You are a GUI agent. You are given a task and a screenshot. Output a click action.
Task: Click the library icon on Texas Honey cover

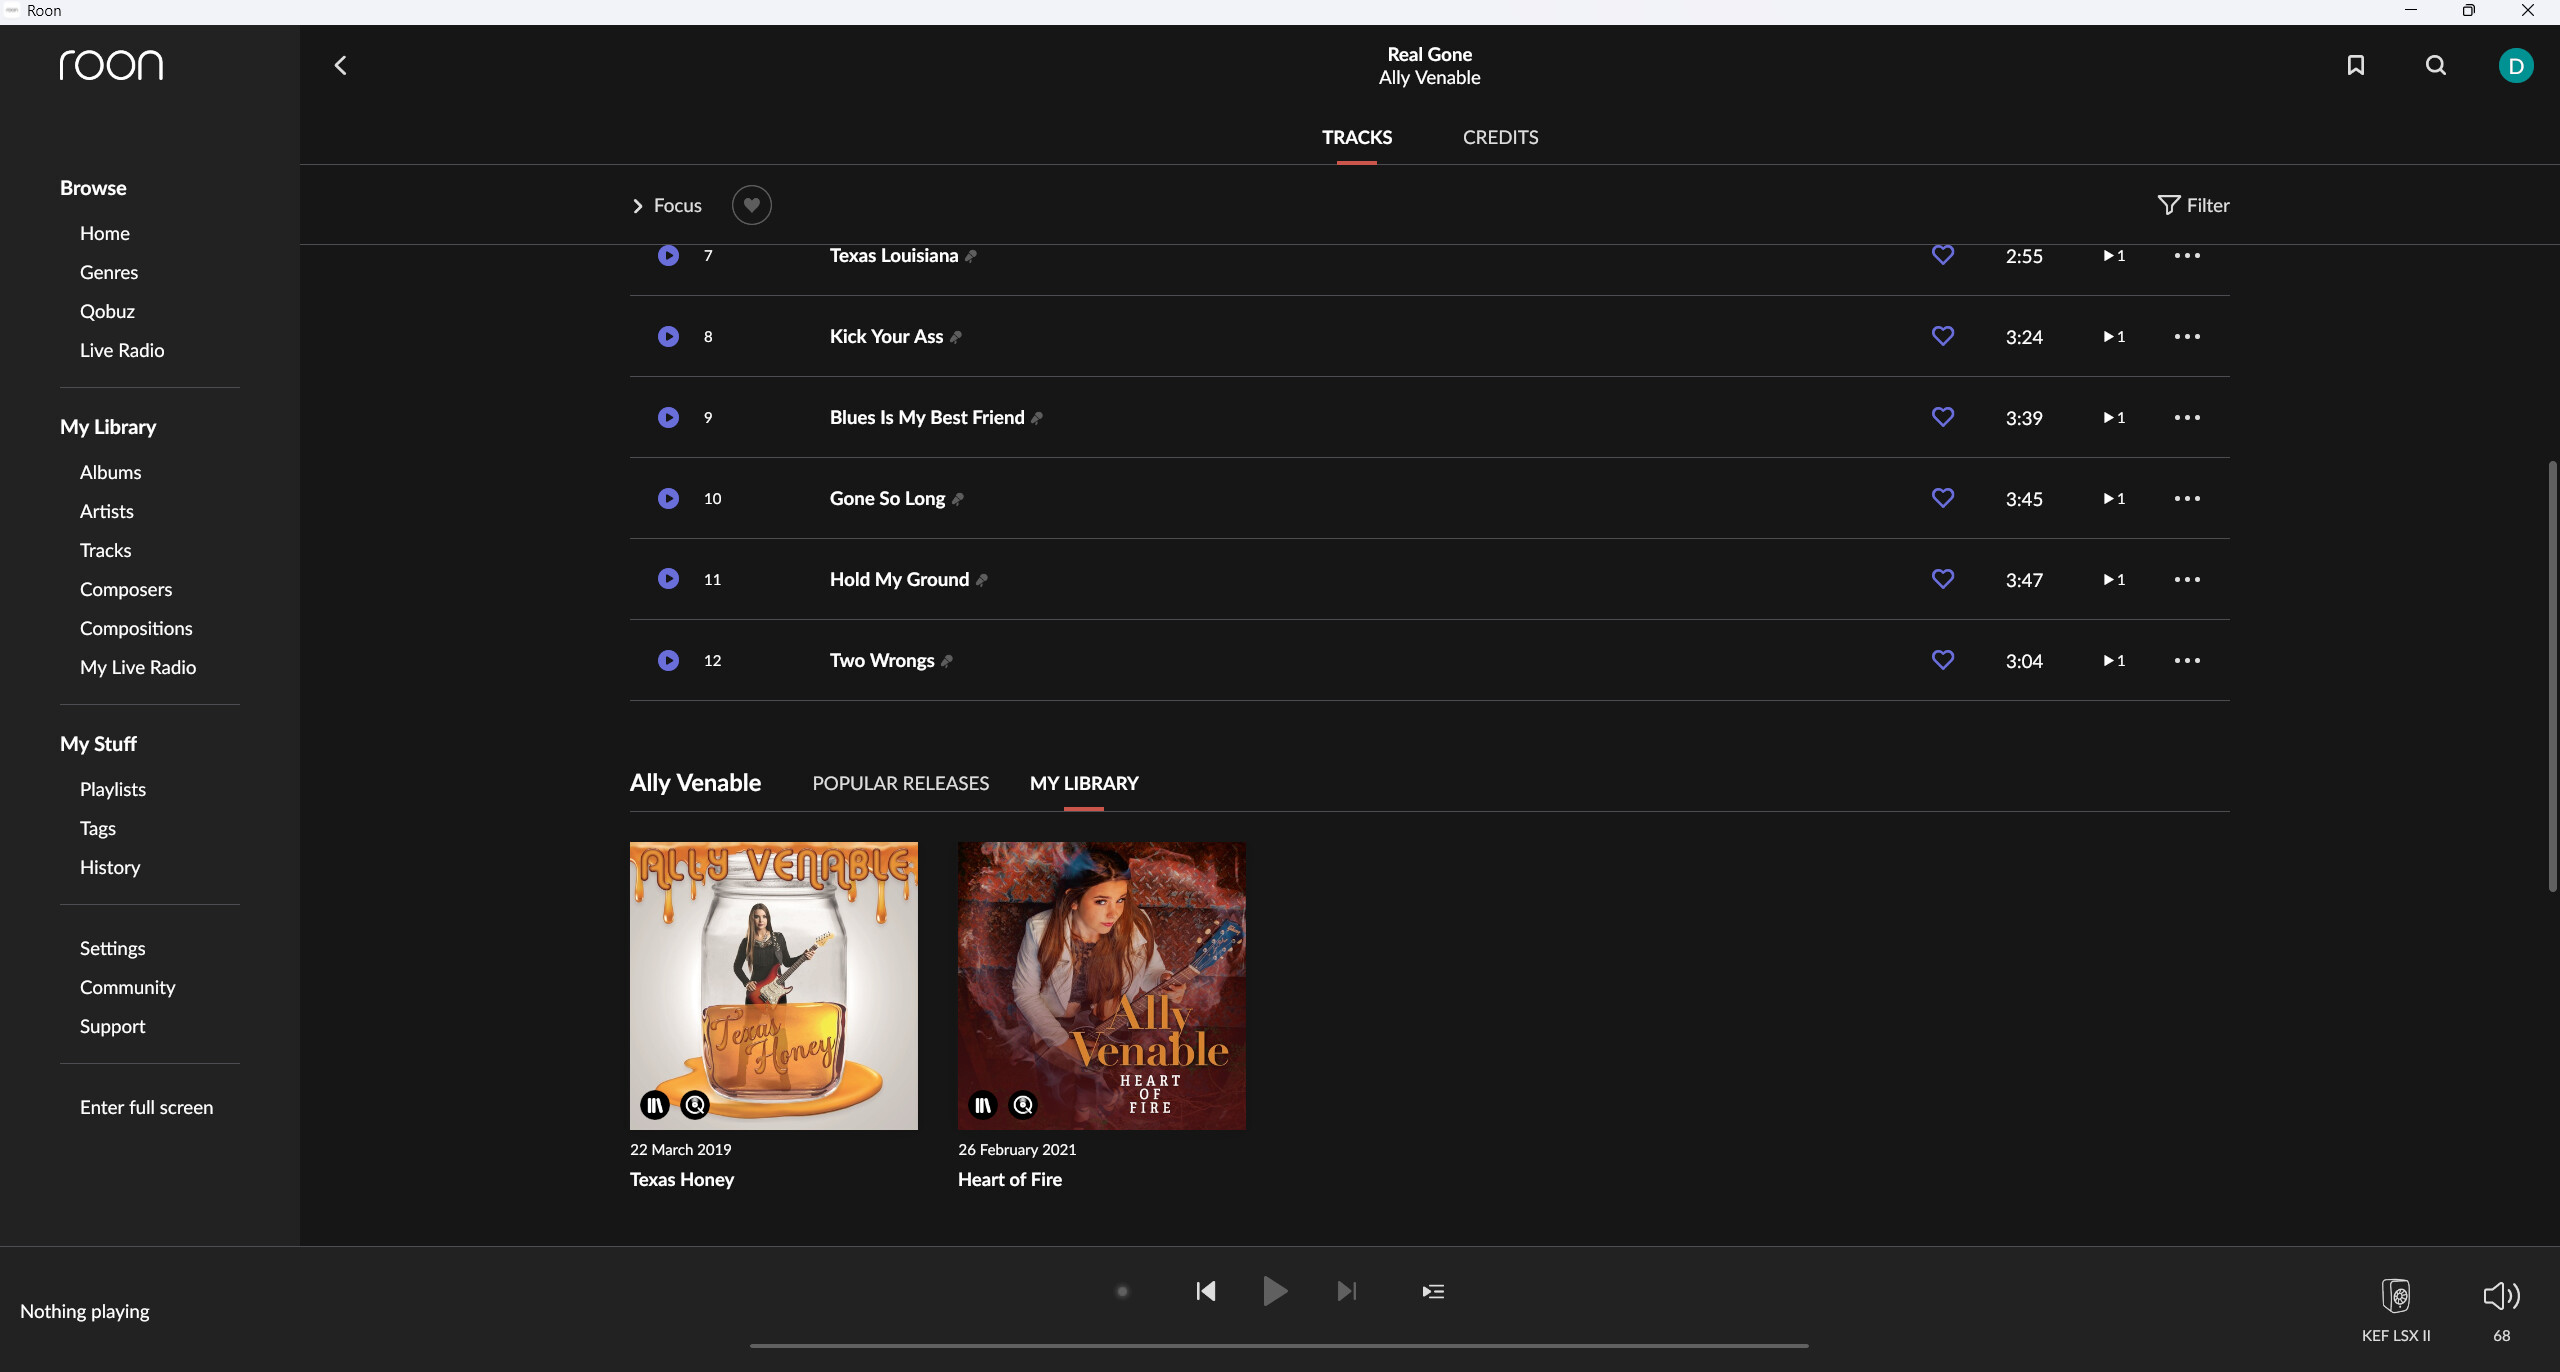pyautogui.click(x=655, y=1105)
